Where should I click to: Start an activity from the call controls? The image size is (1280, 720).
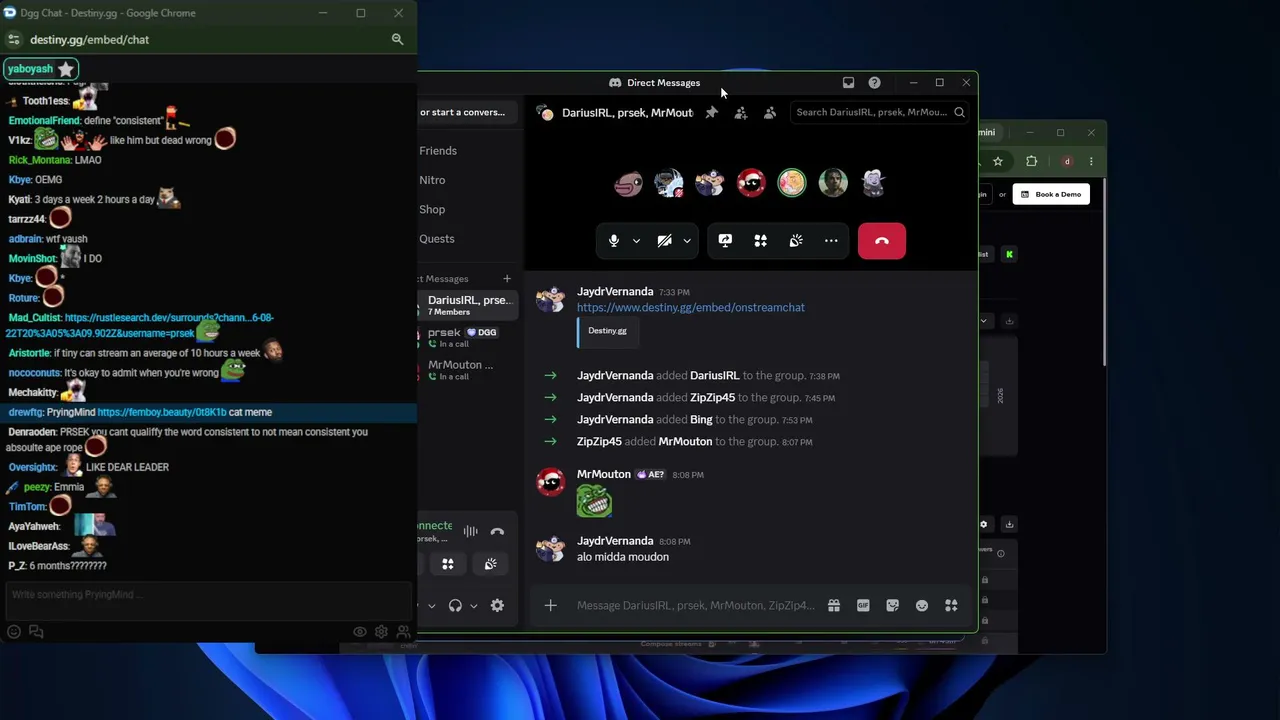[x=760, y=241]
